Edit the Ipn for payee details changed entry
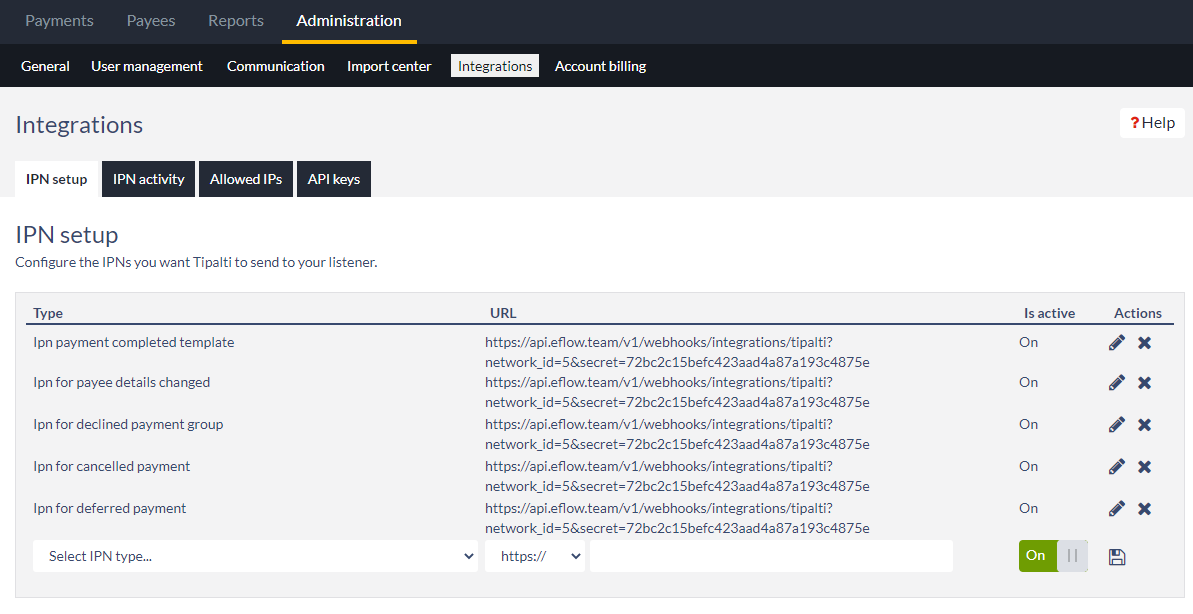1193x614 pixels. tap(1116, 382)
